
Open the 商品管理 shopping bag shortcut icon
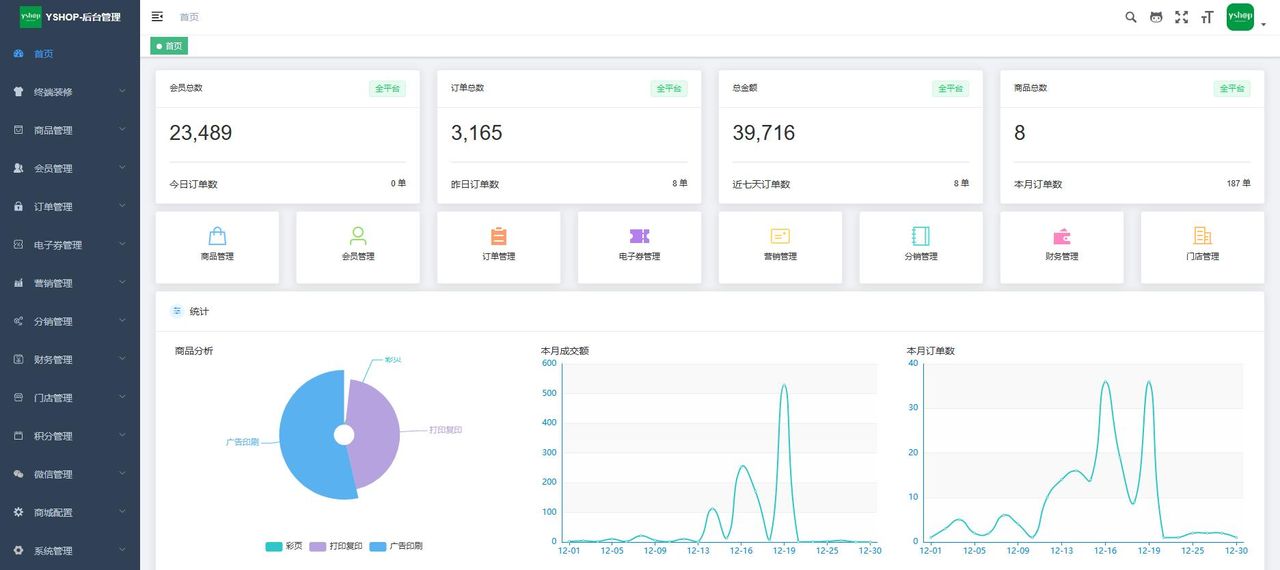pyautogui.click(x=217, y=236)
